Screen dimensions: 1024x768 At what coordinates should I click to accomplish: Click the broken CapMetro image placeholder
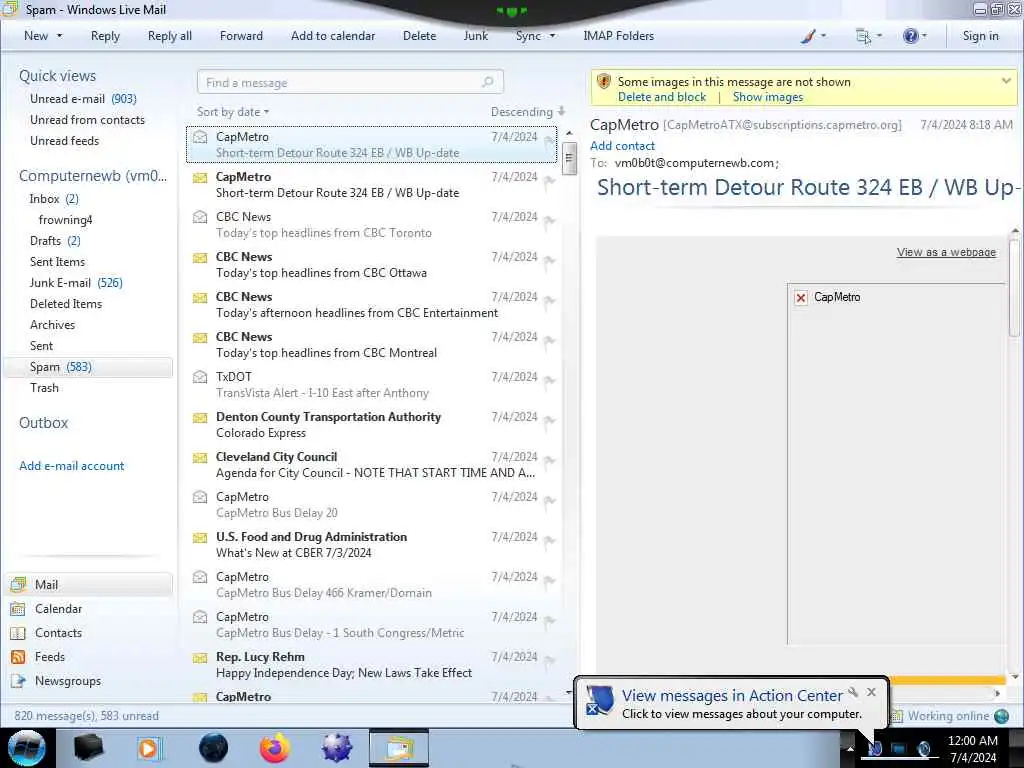click(x=801, y=298)
